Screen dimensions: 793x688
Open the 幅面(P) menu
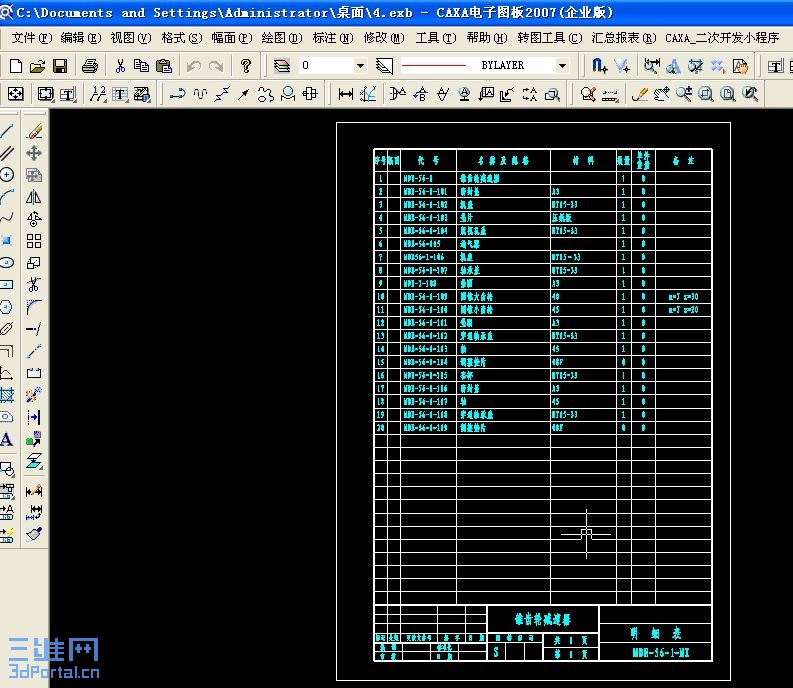pos(232,38)
